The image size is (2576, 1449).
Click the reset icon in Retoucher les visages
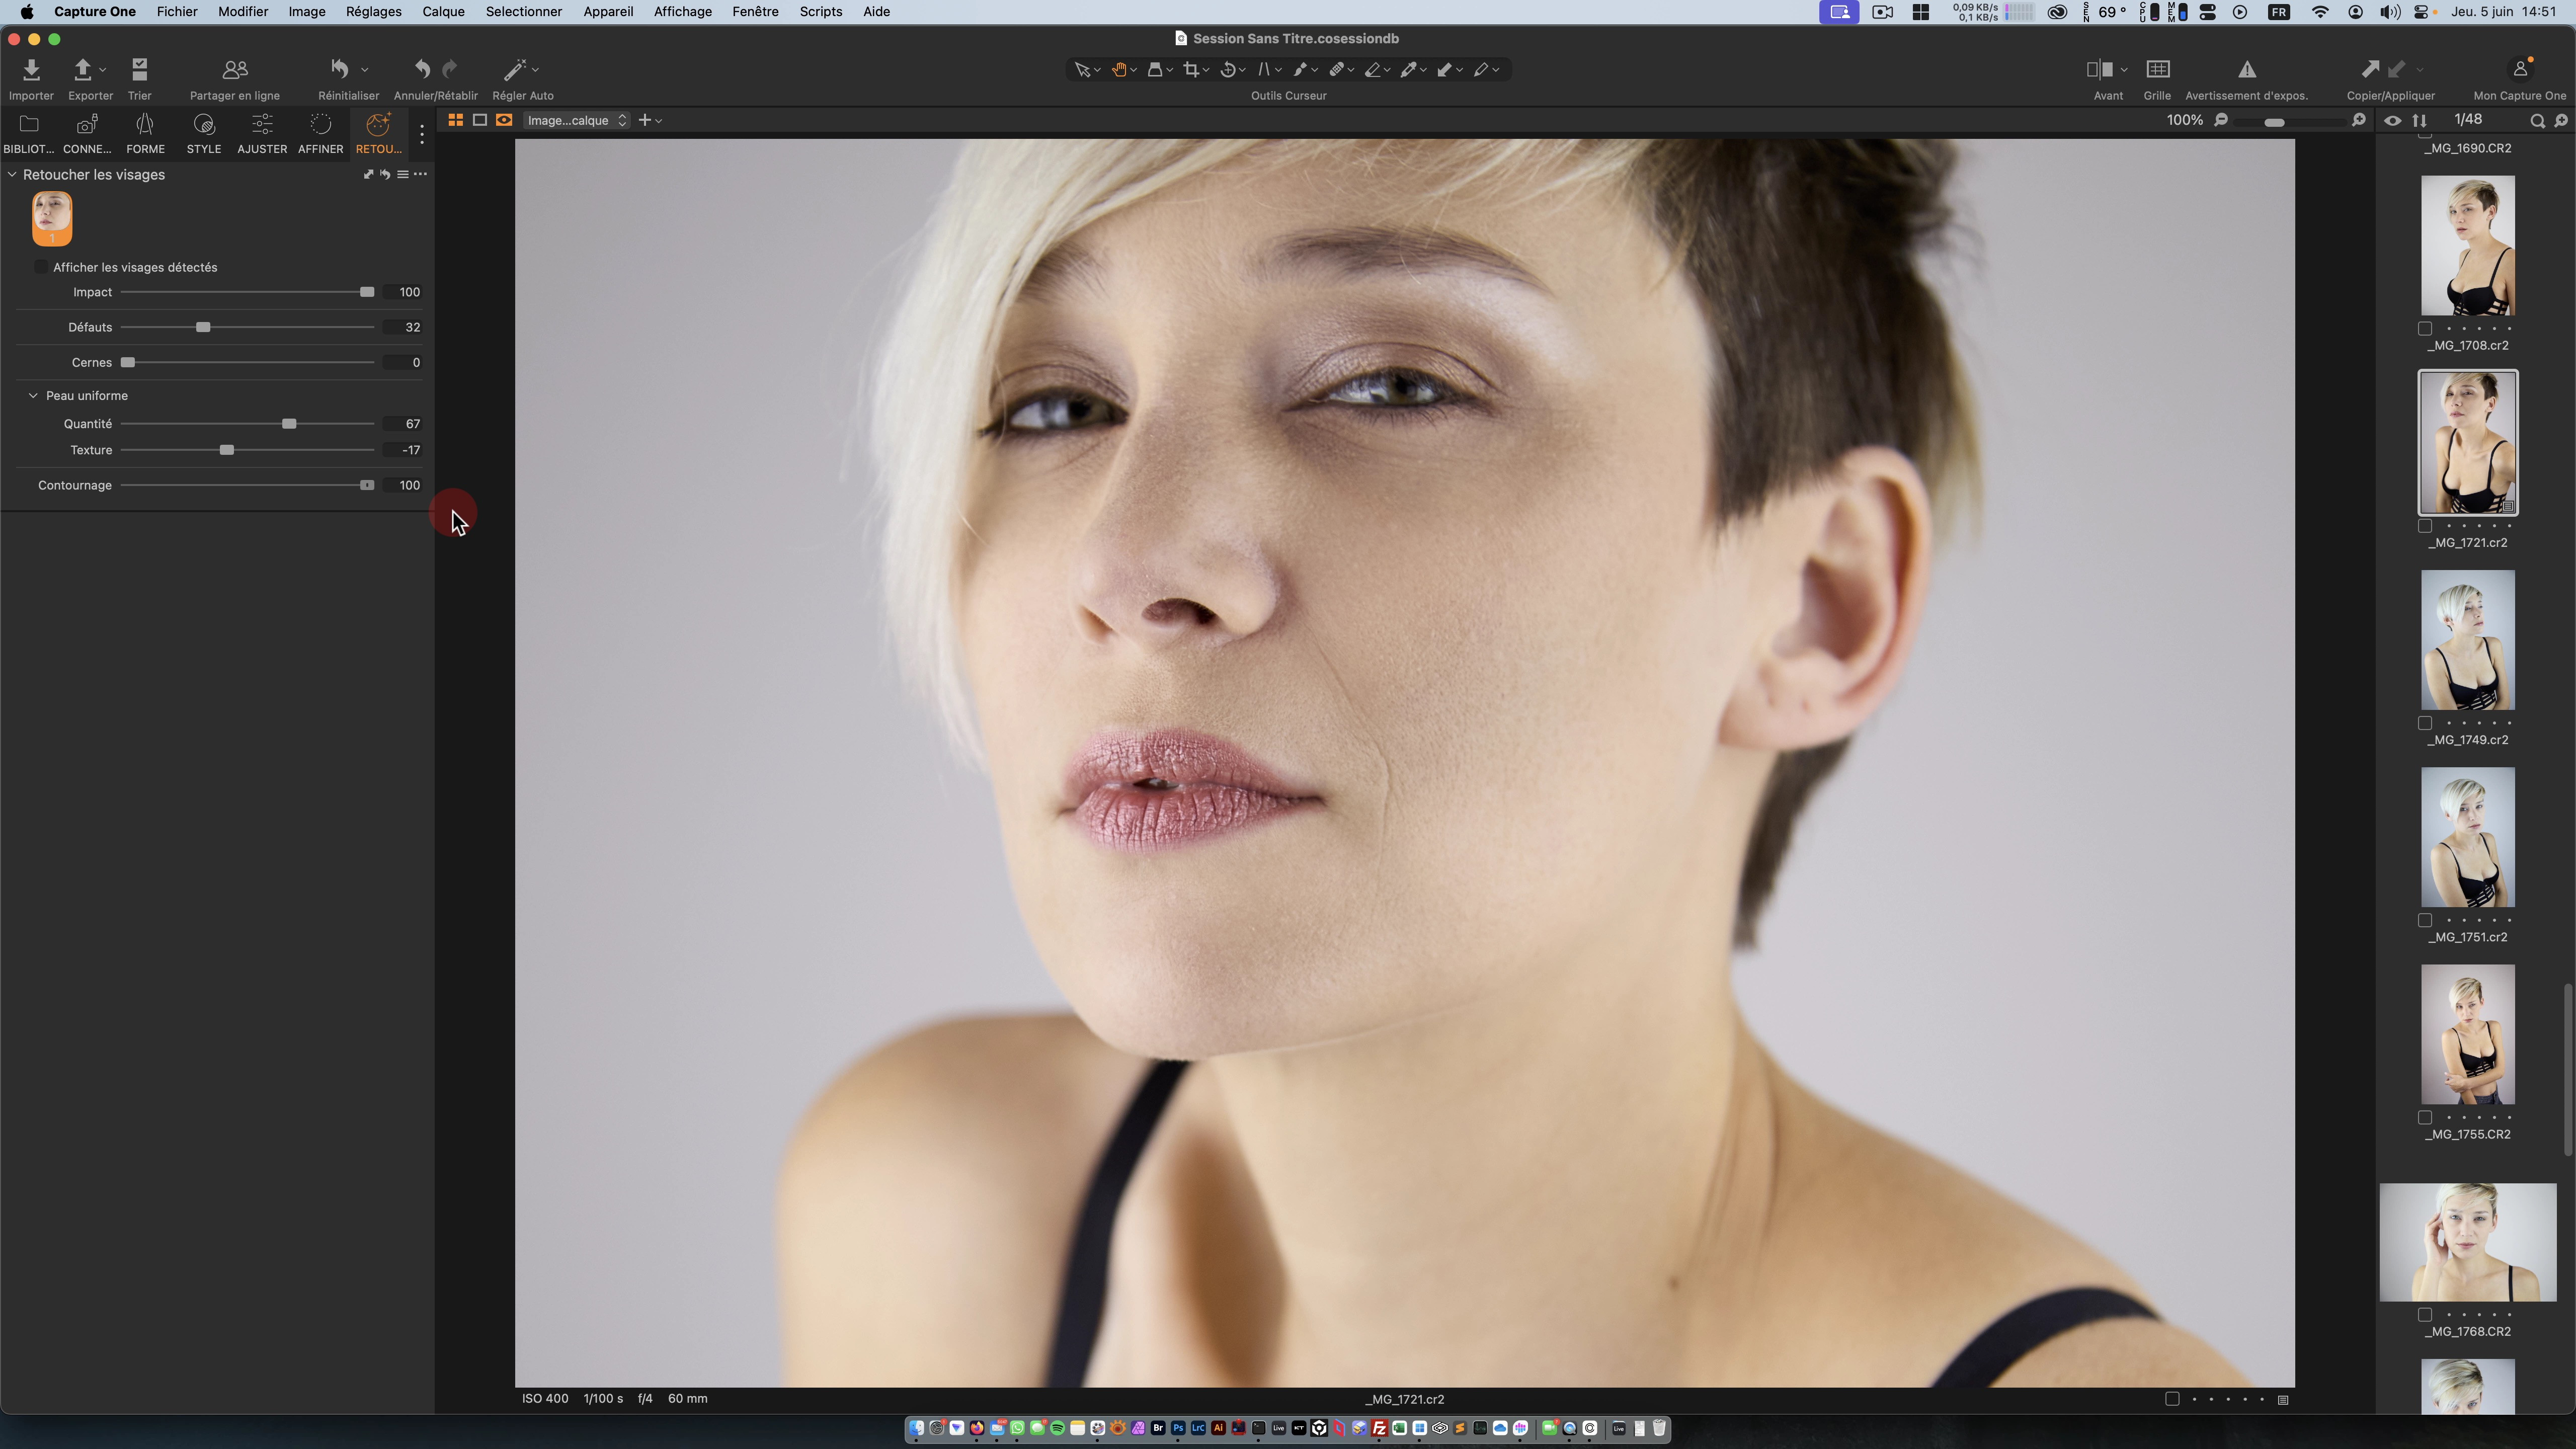pos(385,174)
